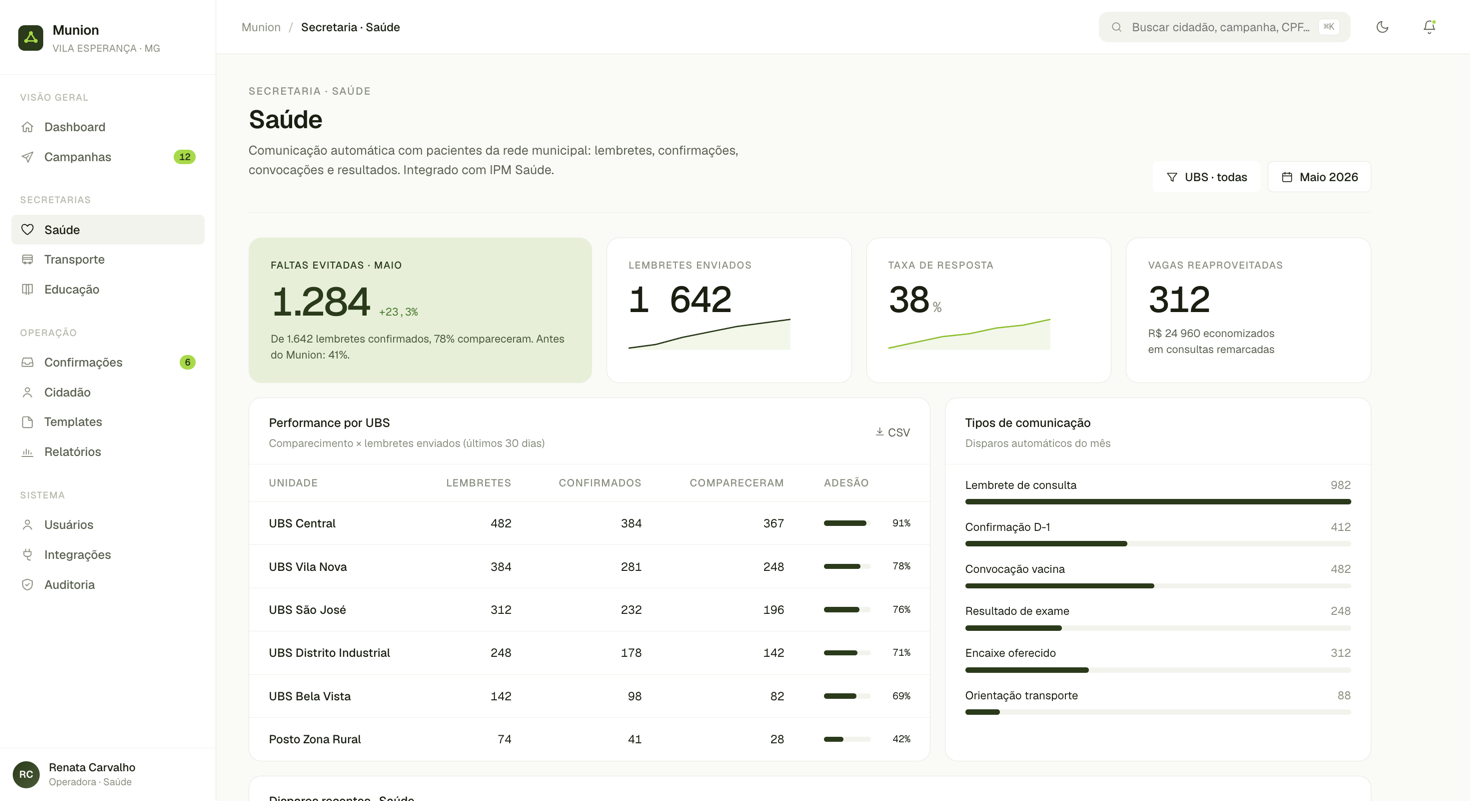Screen dimensions: 1470x801
Task: Select the Transporte bus icon
Action: pos(28,260)
